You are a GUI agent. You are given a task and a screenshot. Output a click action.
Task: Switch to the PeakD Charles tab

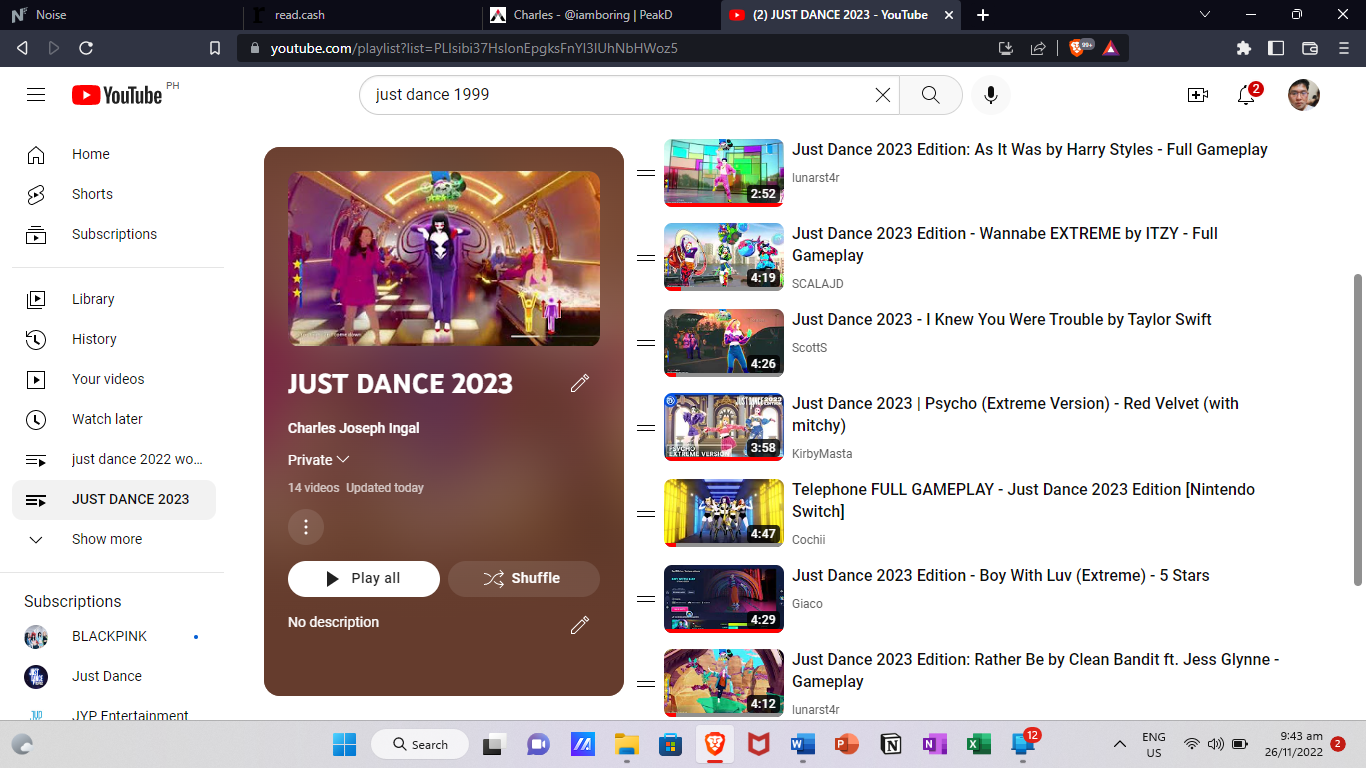[x=600, y=15]
